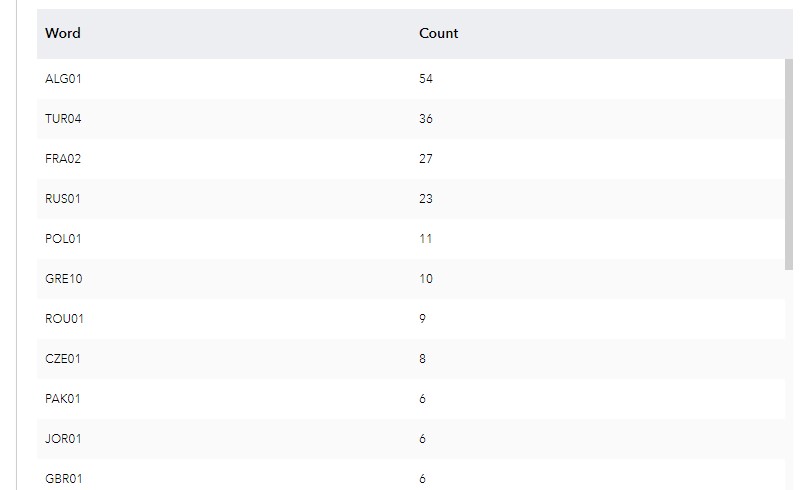Click the table's vertical scrollbar thumb
This screenshot has height=490, width=803.
click(x=789, y=165)
